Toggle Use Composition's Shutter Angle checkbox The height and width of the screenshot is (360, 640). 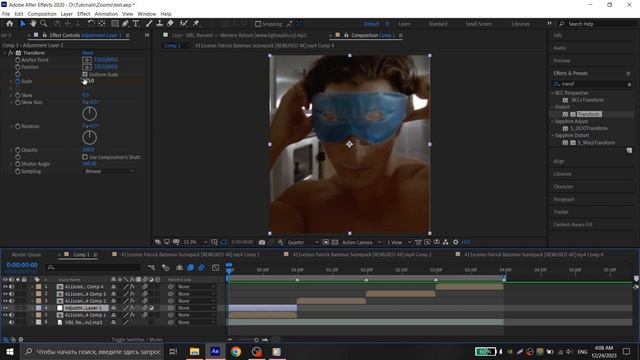[85, 157]
